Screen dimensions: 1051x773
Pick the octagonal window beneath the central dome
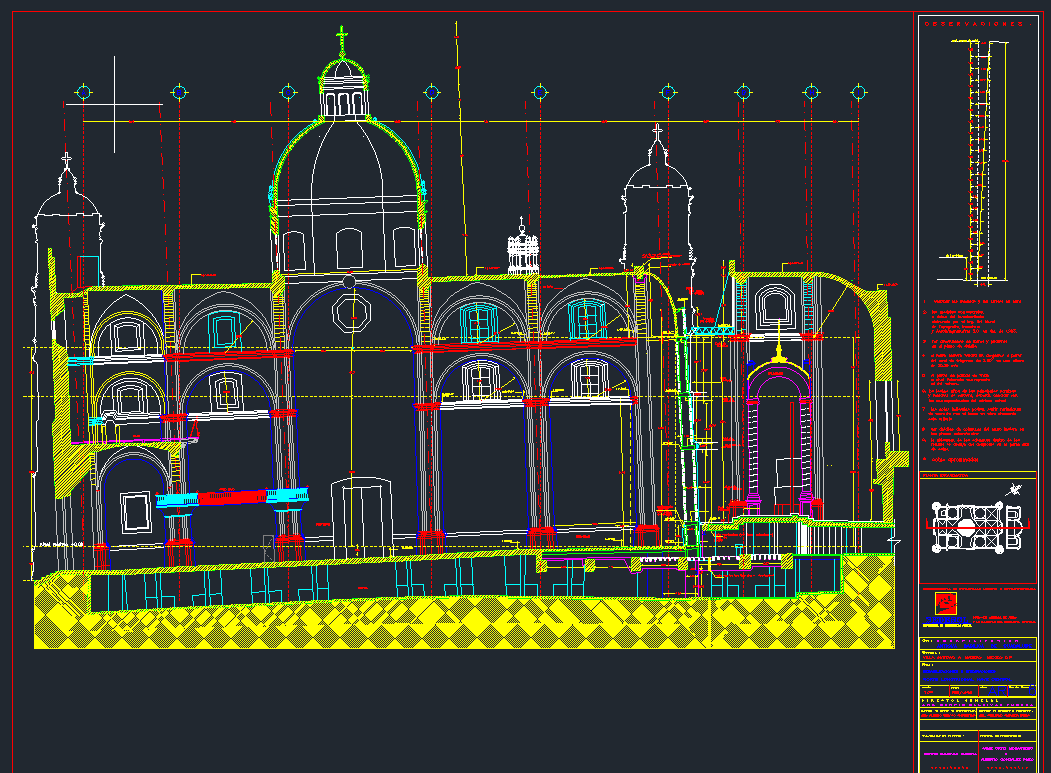(351, 312)
